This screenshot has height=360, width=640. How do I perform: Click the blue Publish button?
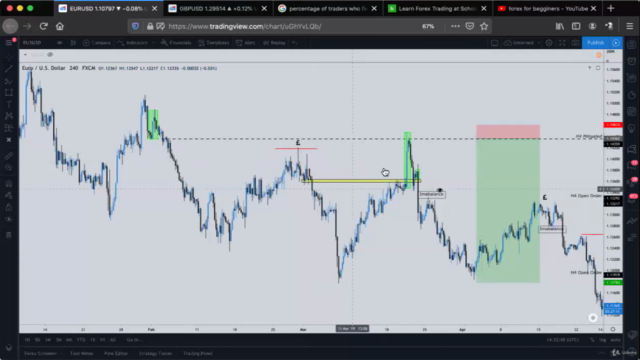click(596, 42)
